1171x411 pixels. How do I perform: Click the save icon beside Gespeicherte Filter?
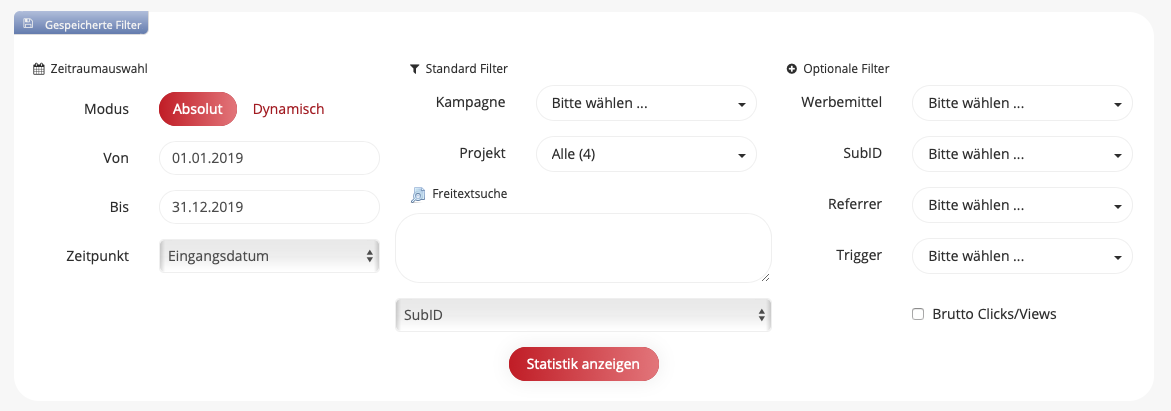tap(28, 22)
